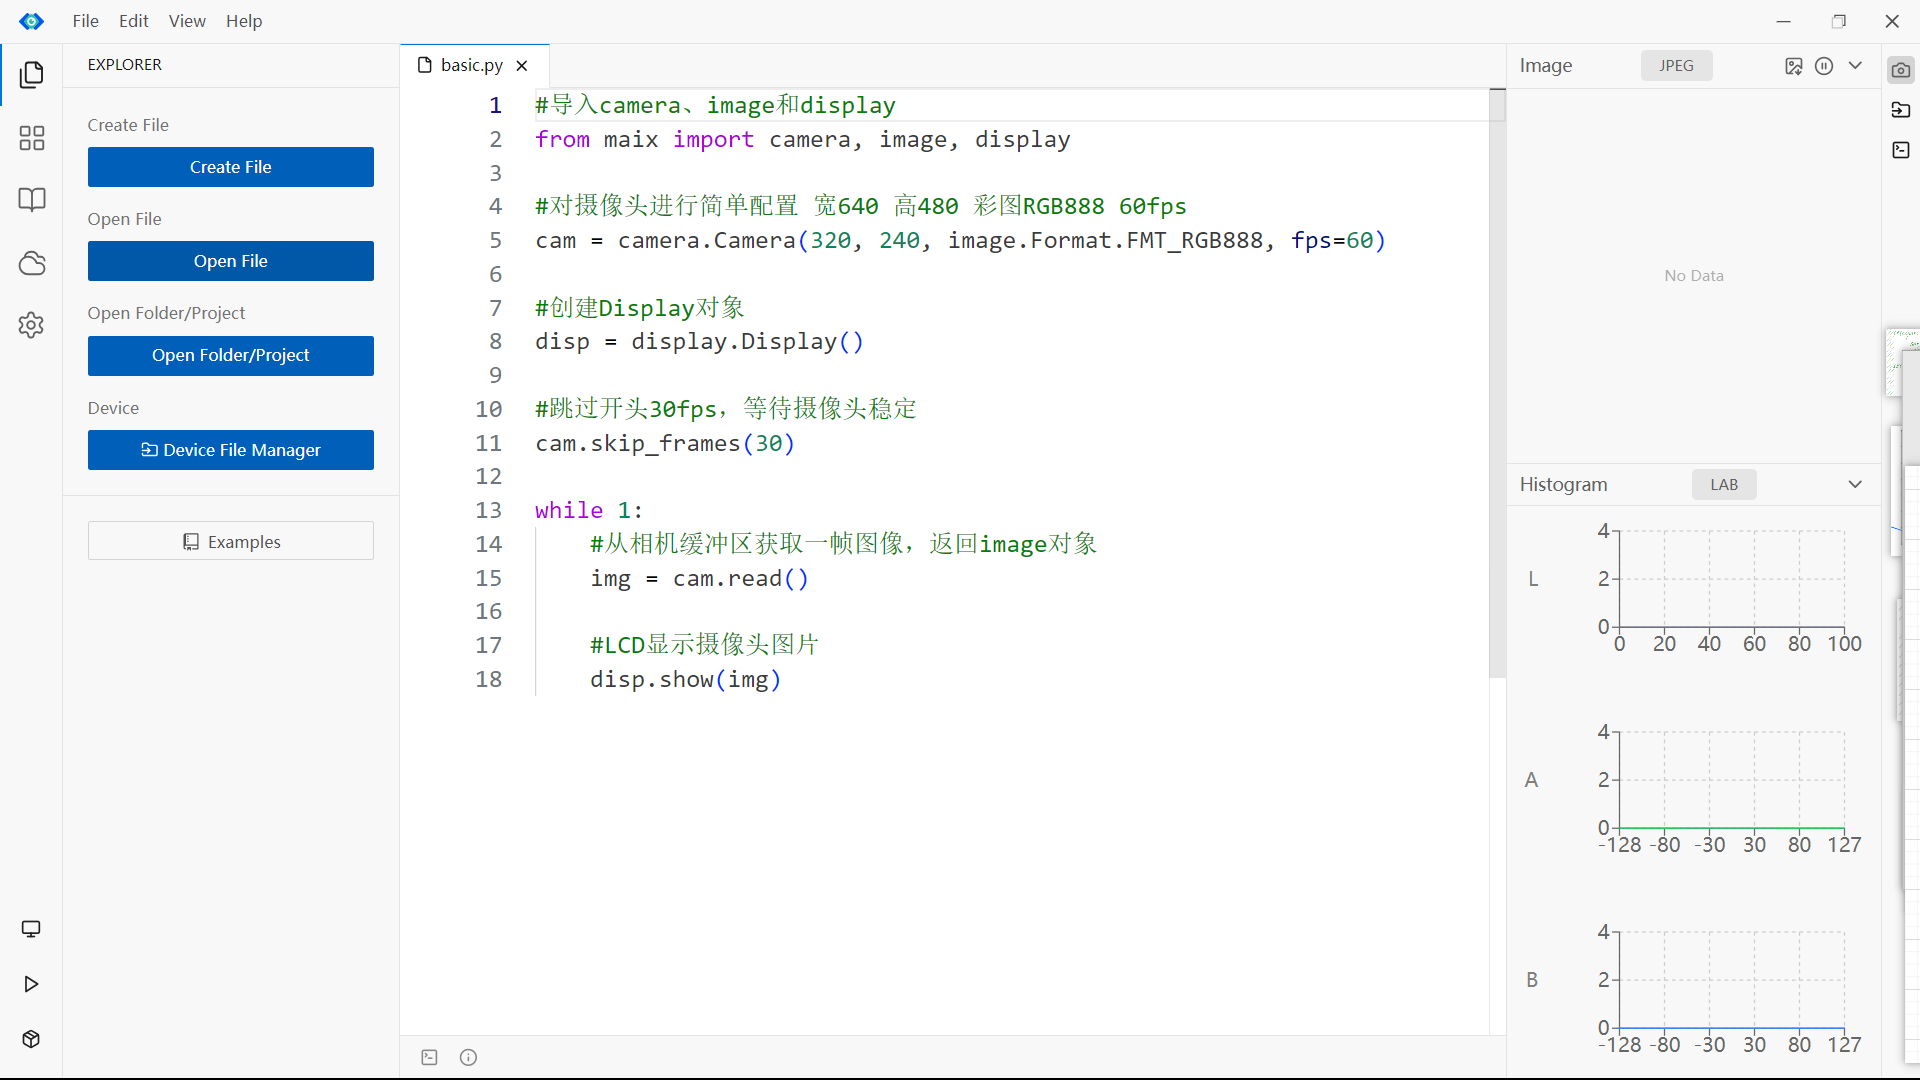The width and height of the screenshot is (1920, 1080).
Task: Click the A channel histogram chart
Action: pyautogui.click(x=1732, y=780)
